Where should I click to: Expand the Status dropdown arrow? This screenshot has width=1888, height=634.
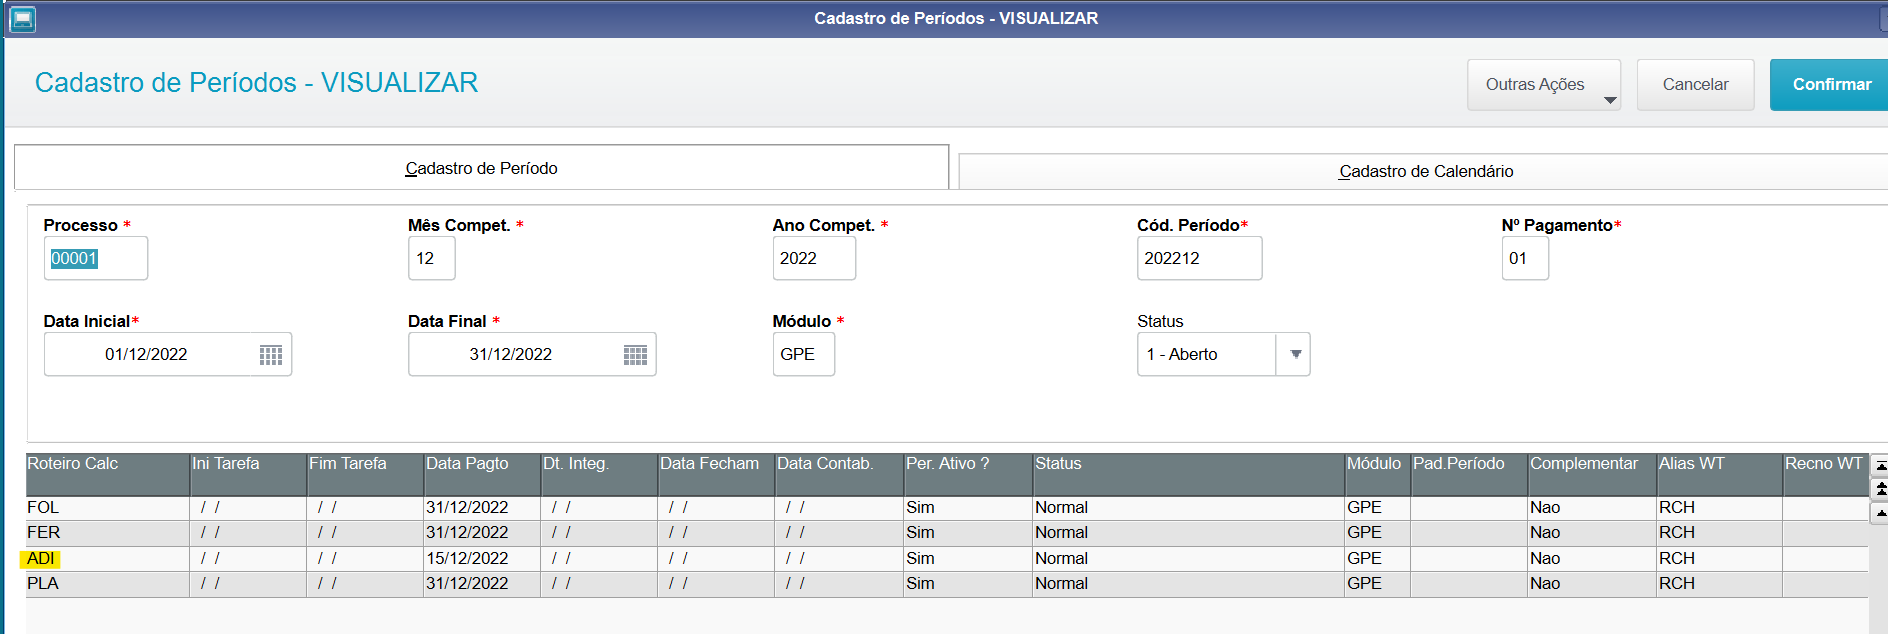(1295, 354)
